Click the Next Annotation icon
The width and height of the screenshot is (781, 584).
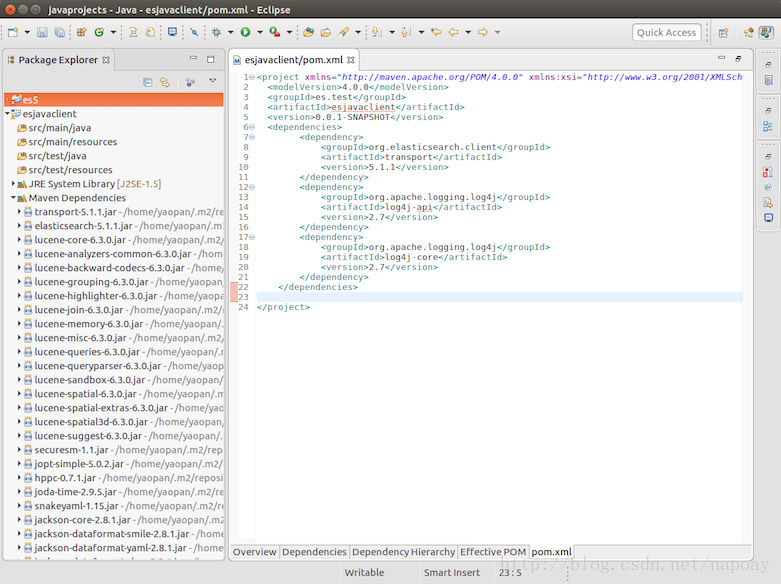coord(377,32)
